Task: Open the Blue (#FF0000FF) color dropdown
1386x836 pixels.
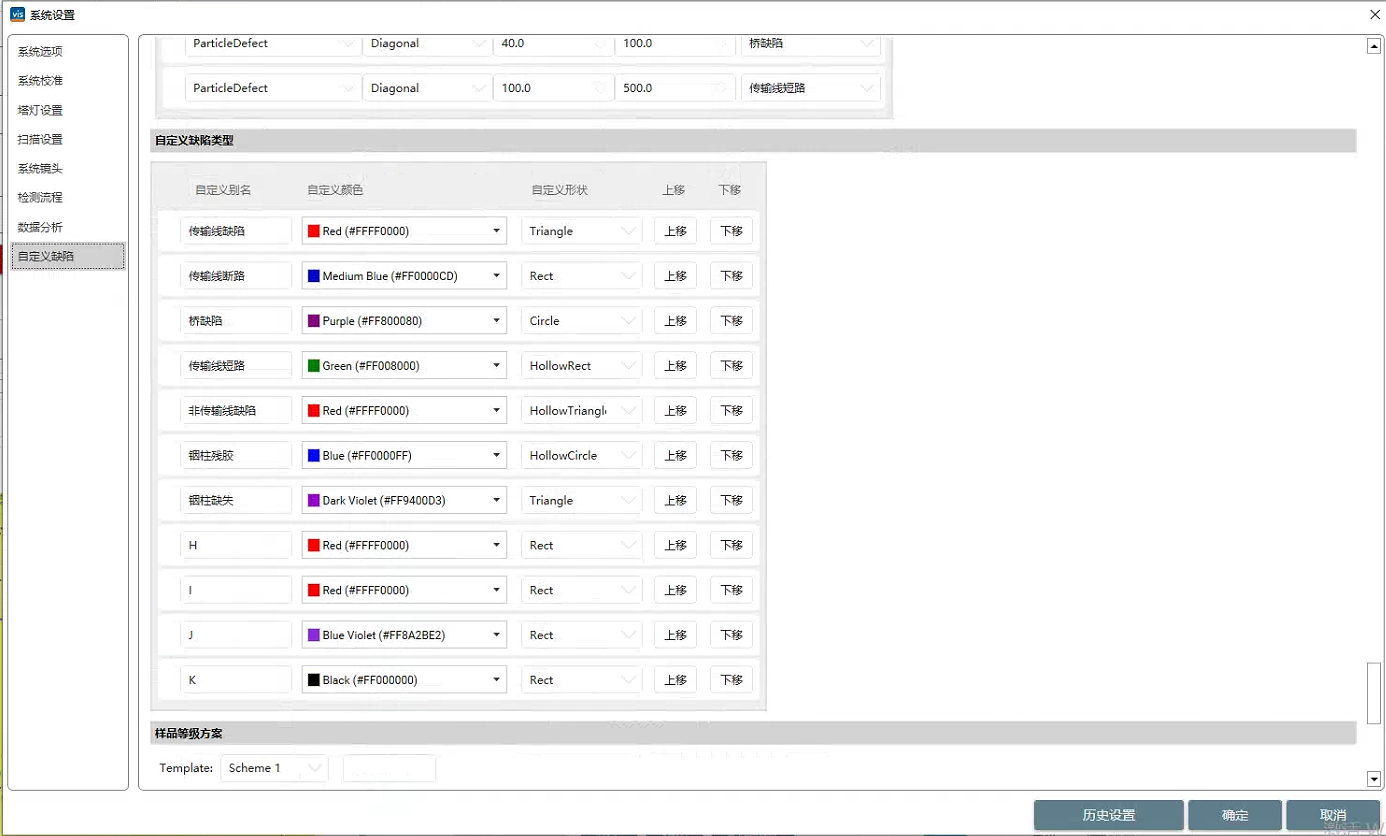Action: pyautogui.click(x=404, y=455)
